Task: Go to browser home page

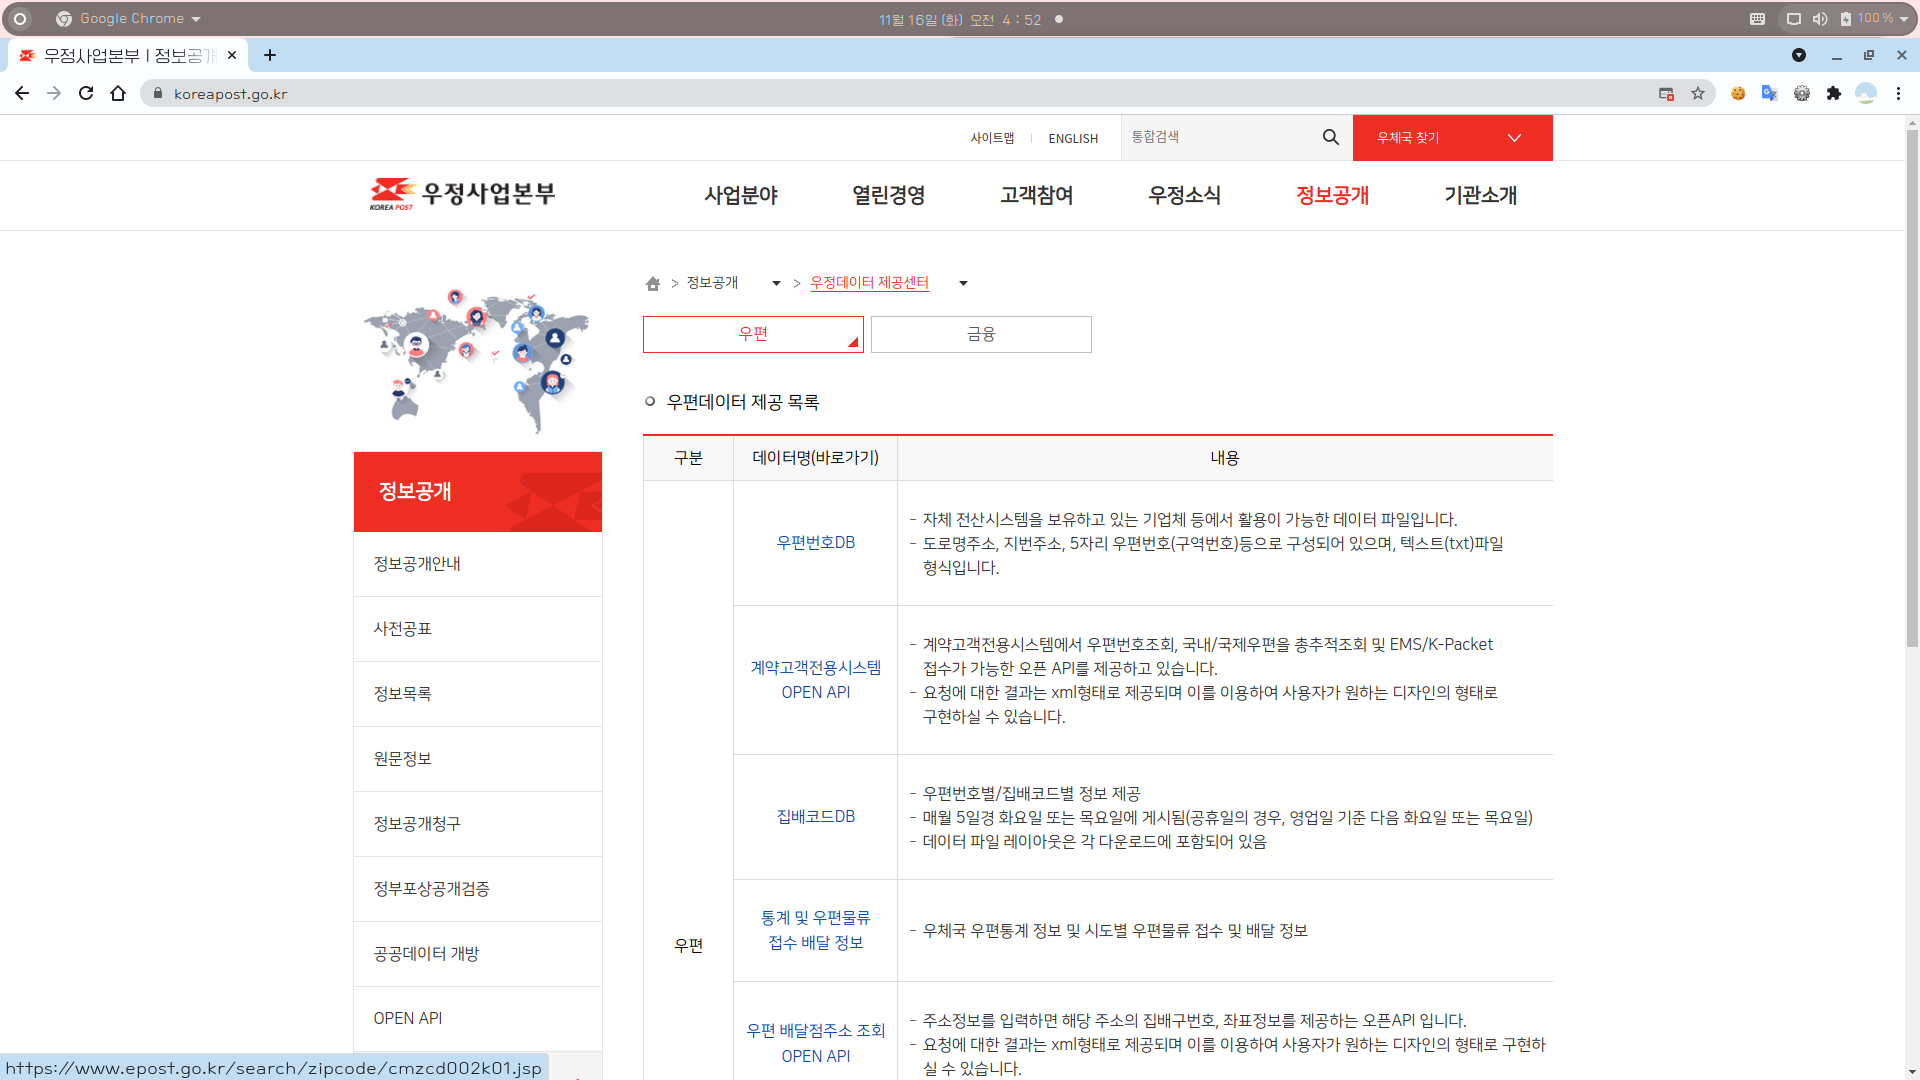Action: click(x=118, y=93)
